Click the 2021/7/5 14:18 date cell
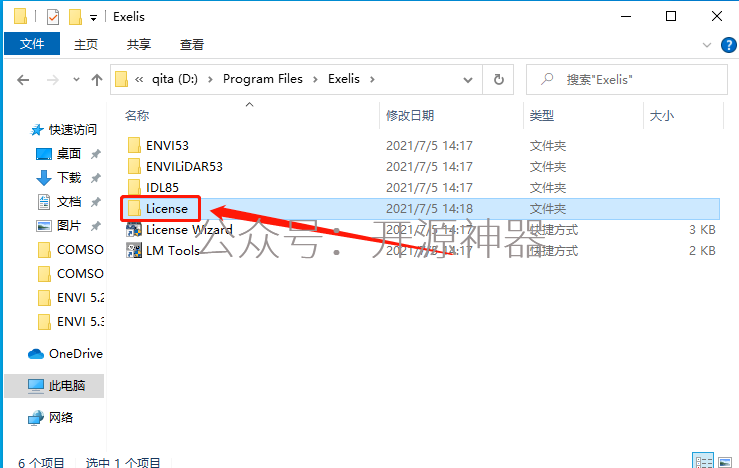The height and width of the screenshot is (468, 739). tap(429, 209)
